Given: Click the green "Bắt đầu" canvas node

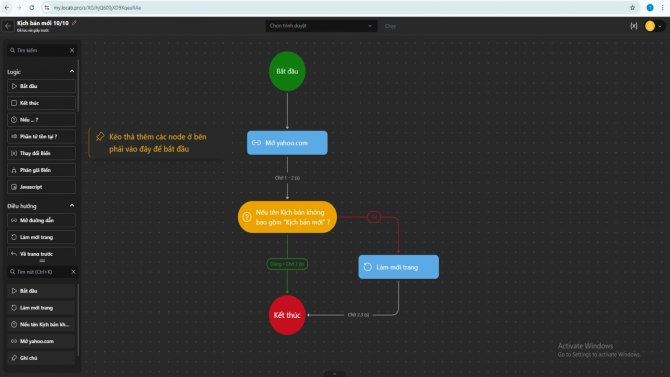Looking at the screenshot, I should click(x=287, y=71).
